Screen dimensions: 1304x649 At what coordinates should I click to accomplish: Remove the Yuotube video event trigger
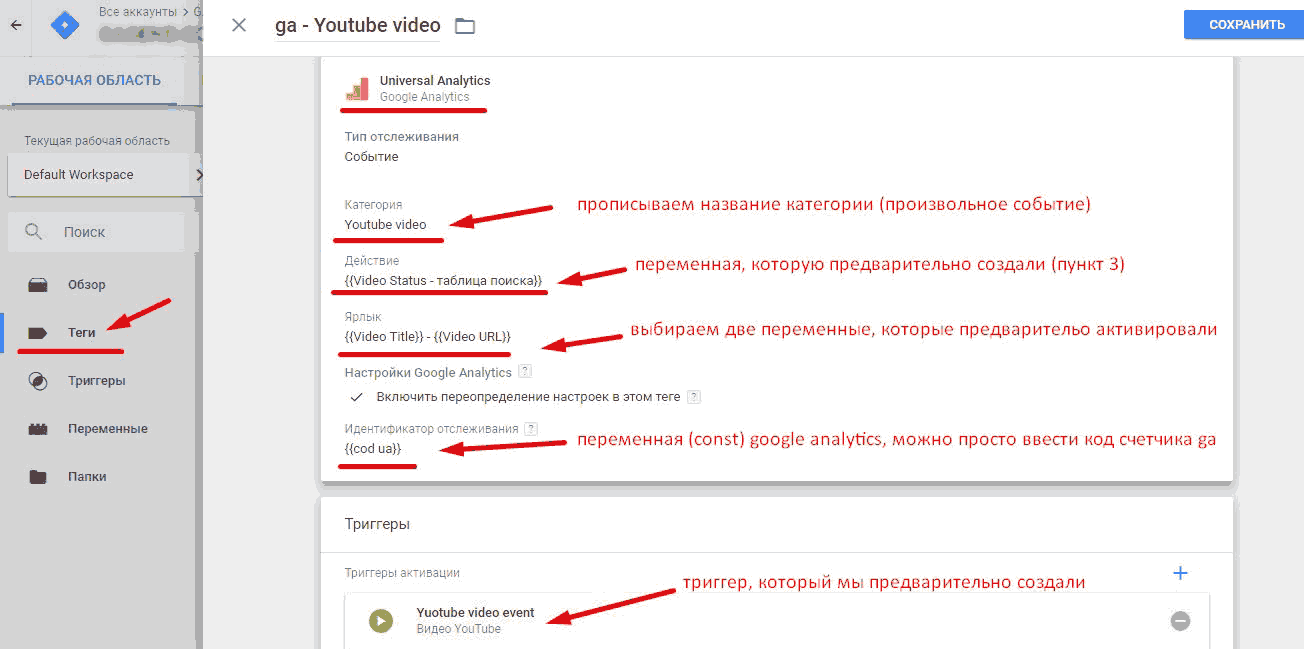click(1180, 621)
